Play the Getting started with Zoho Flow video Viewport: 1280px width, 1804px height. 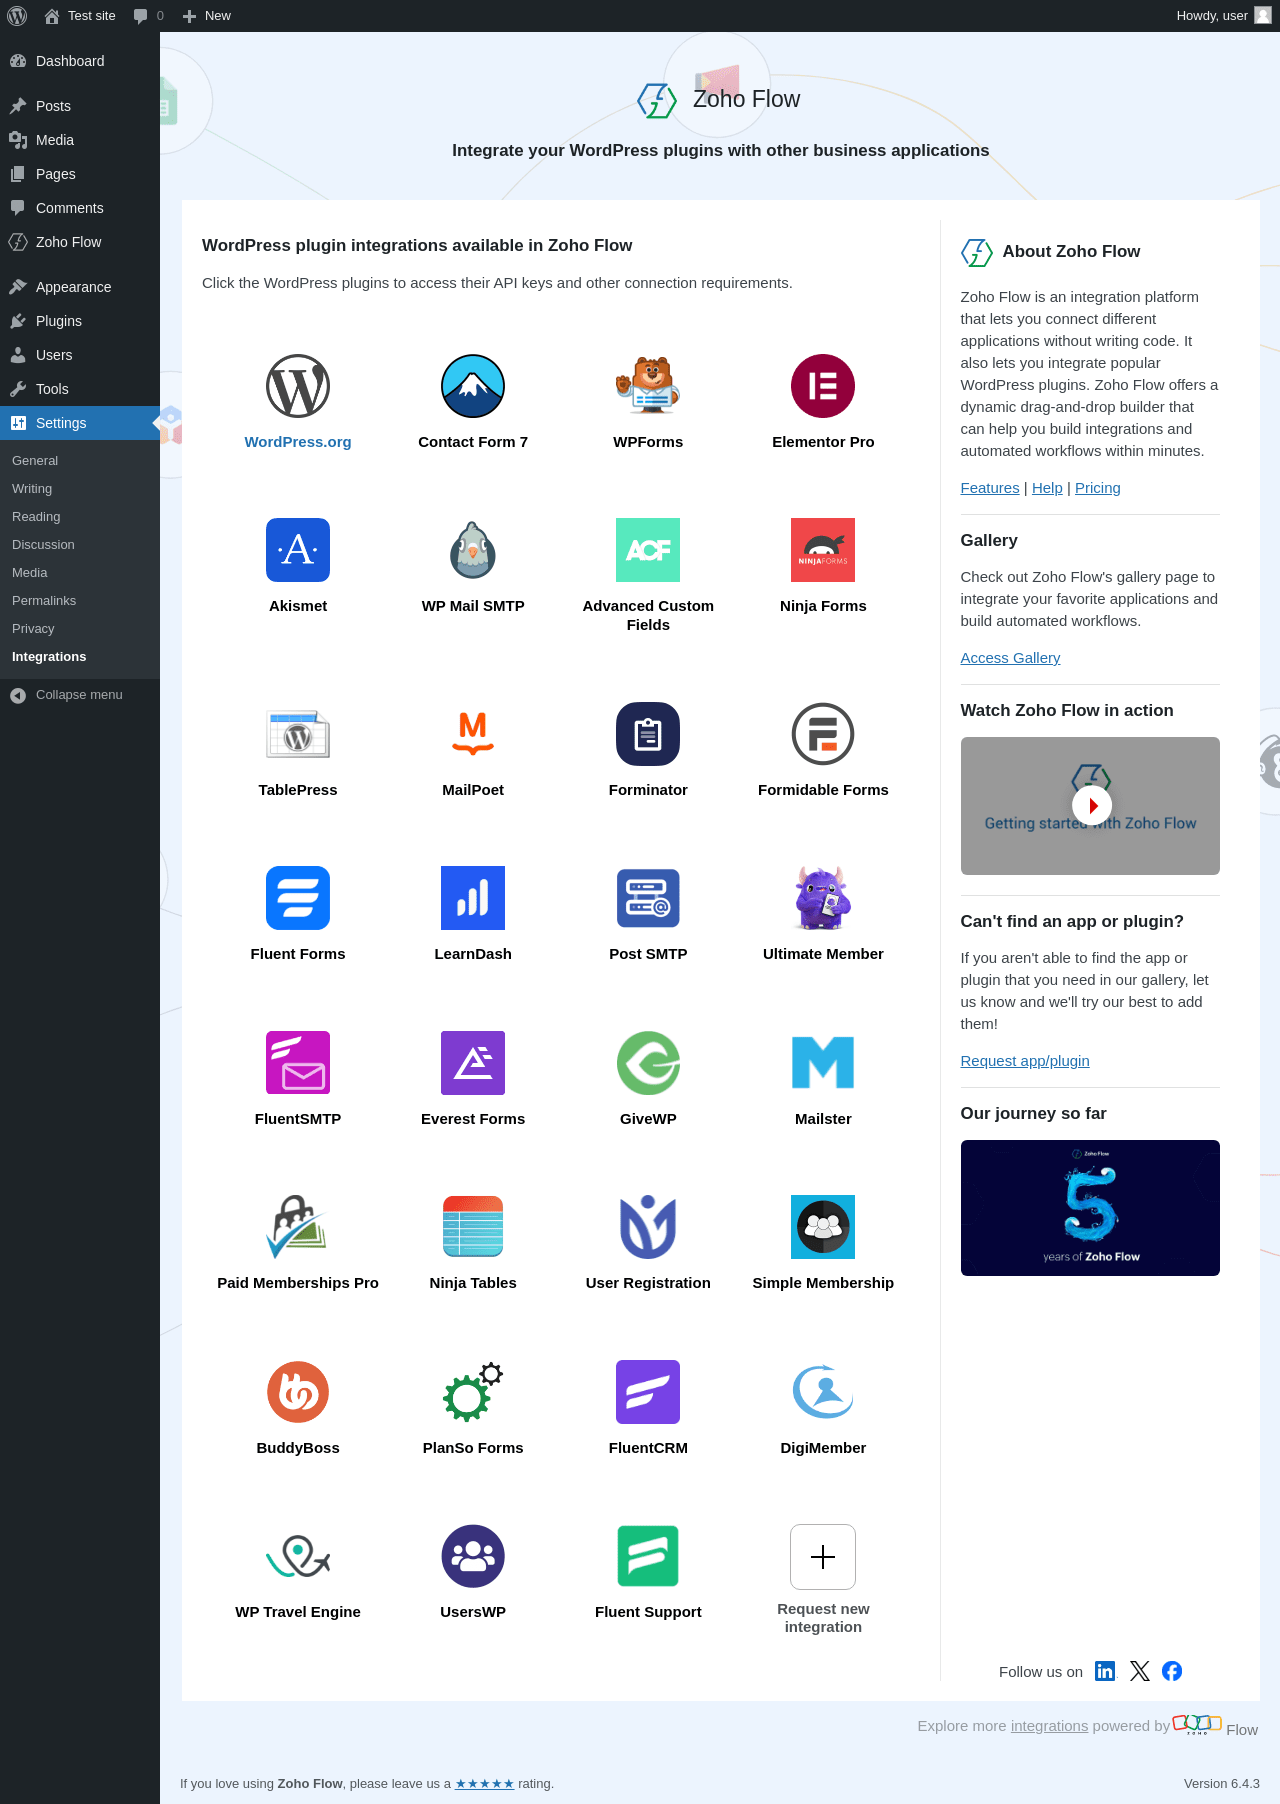pyautogui.click(x=1091, y=805)
